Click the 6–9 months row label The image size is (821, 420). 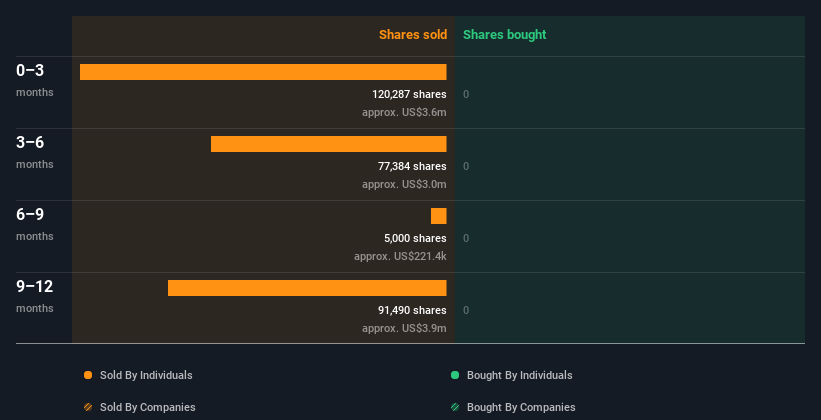point(35,224)
